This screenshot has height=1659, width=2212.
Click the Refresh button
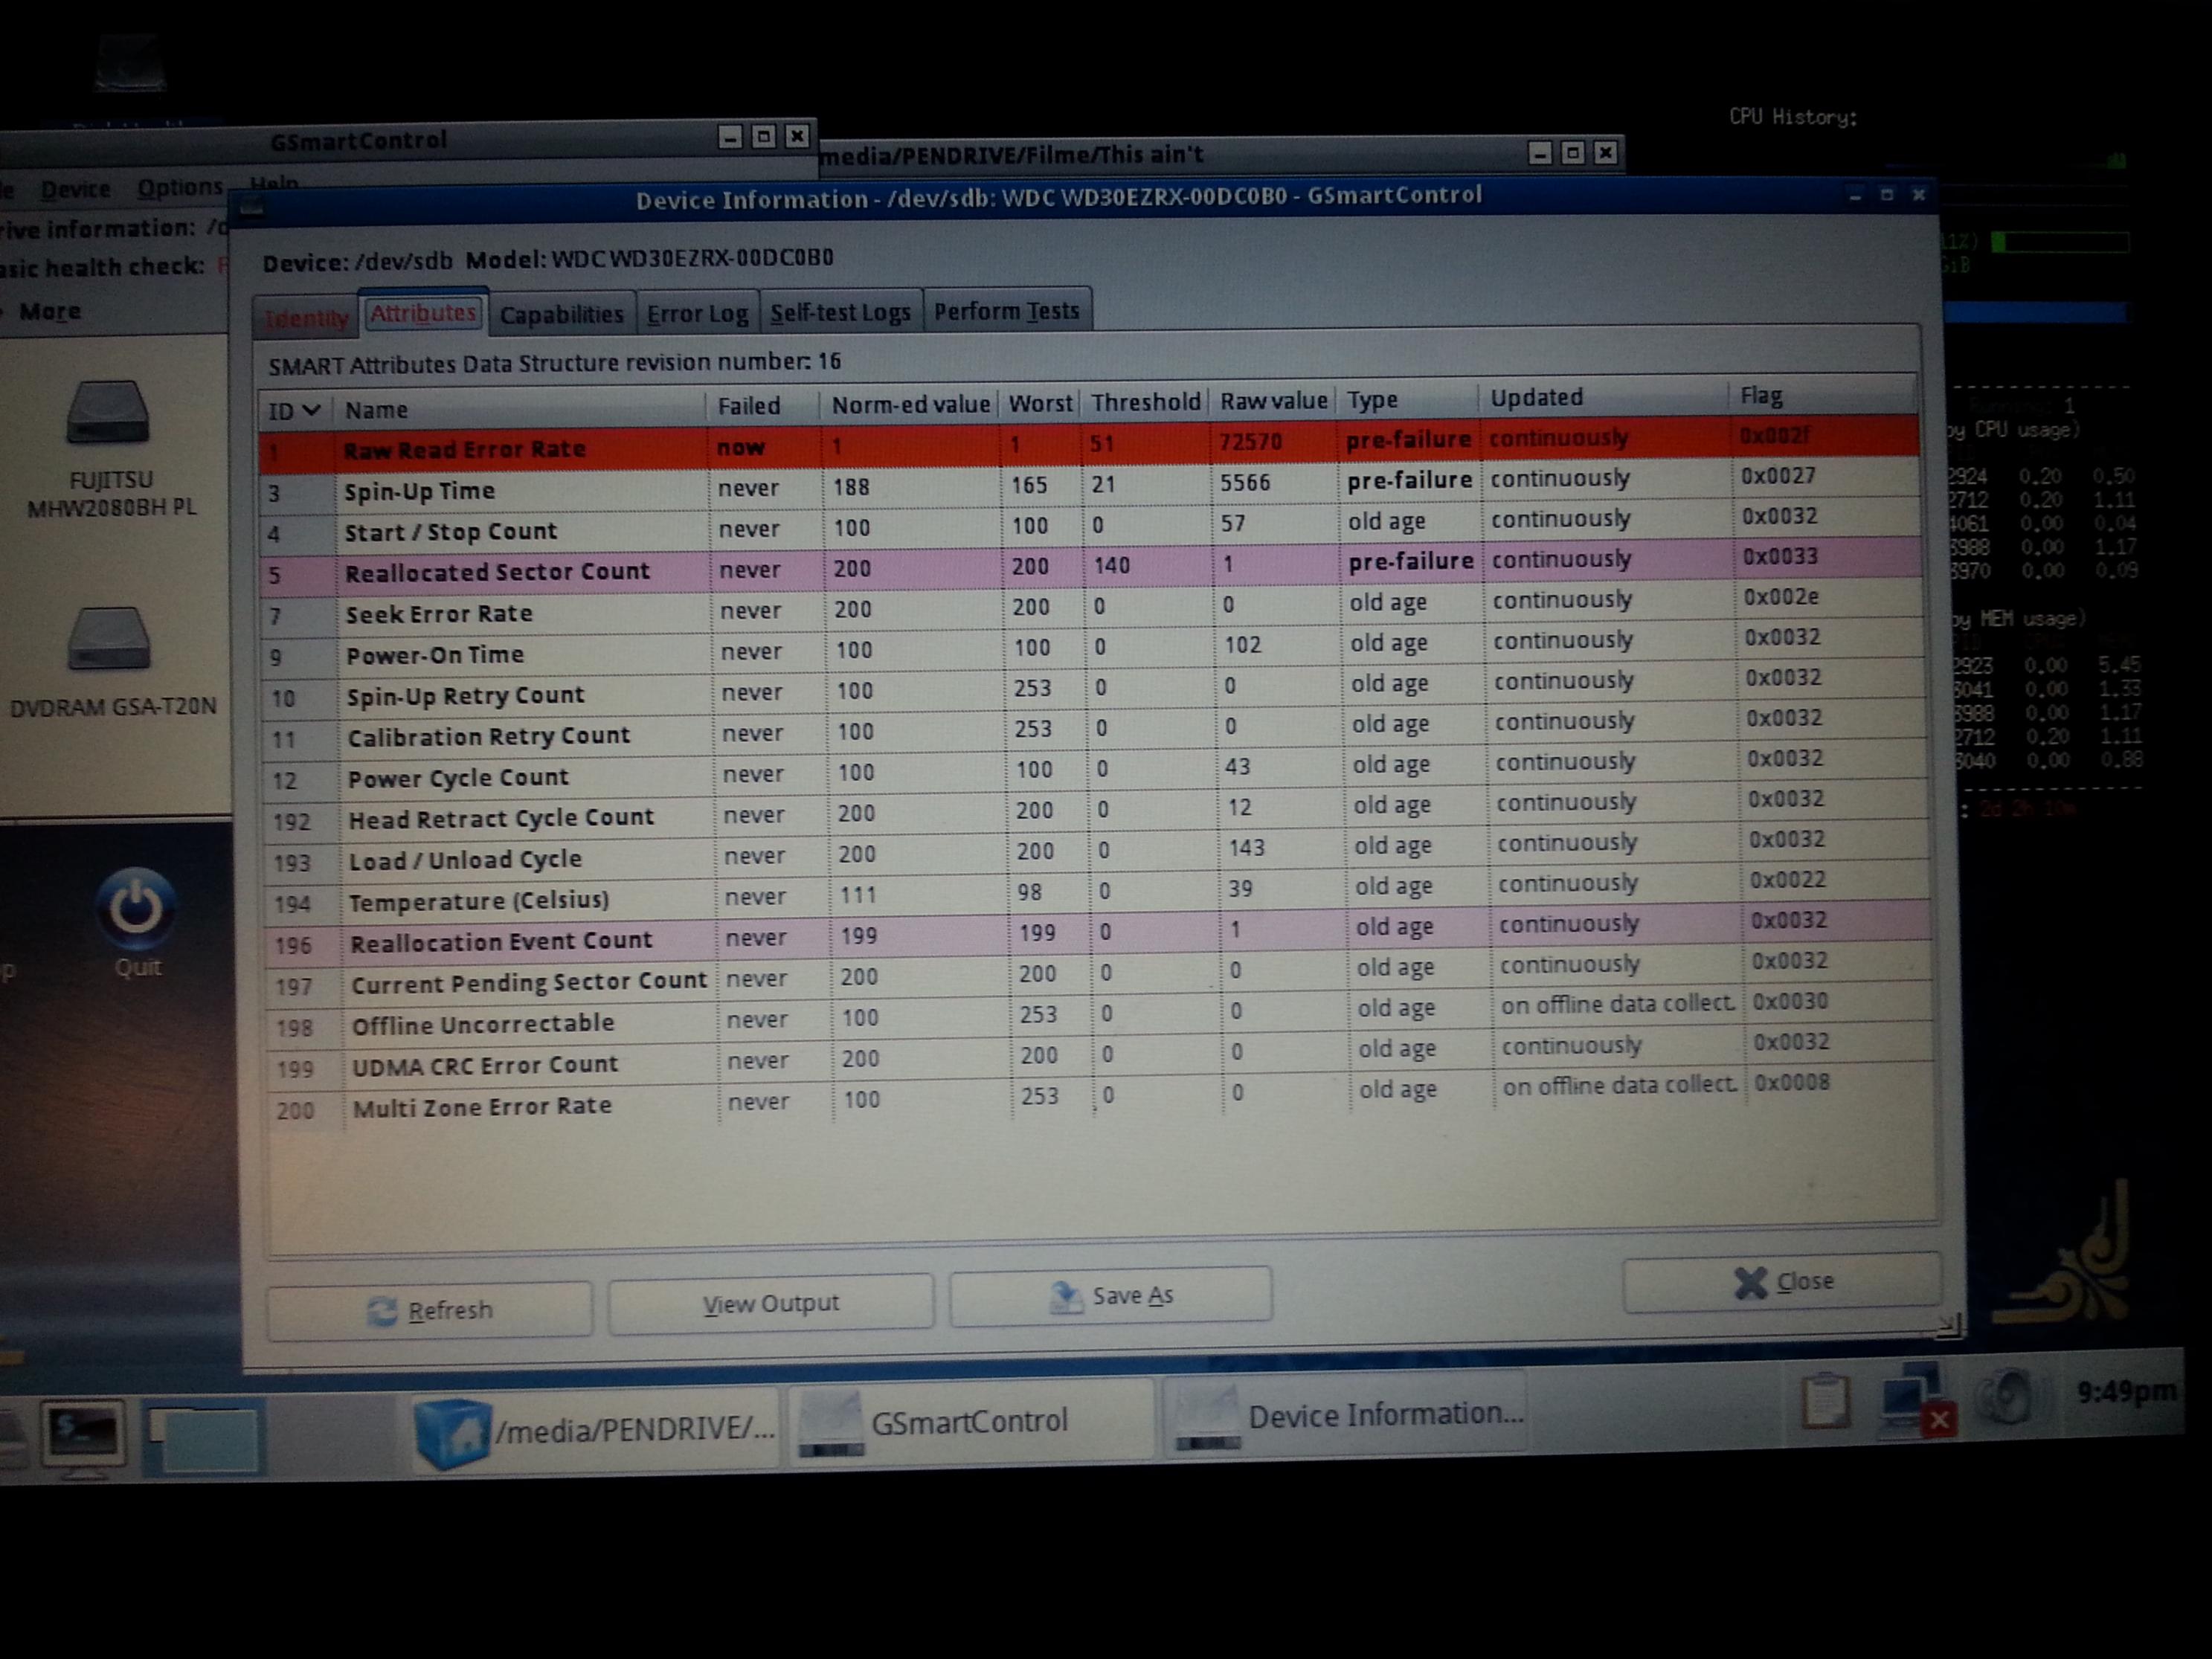point(430,1309)
